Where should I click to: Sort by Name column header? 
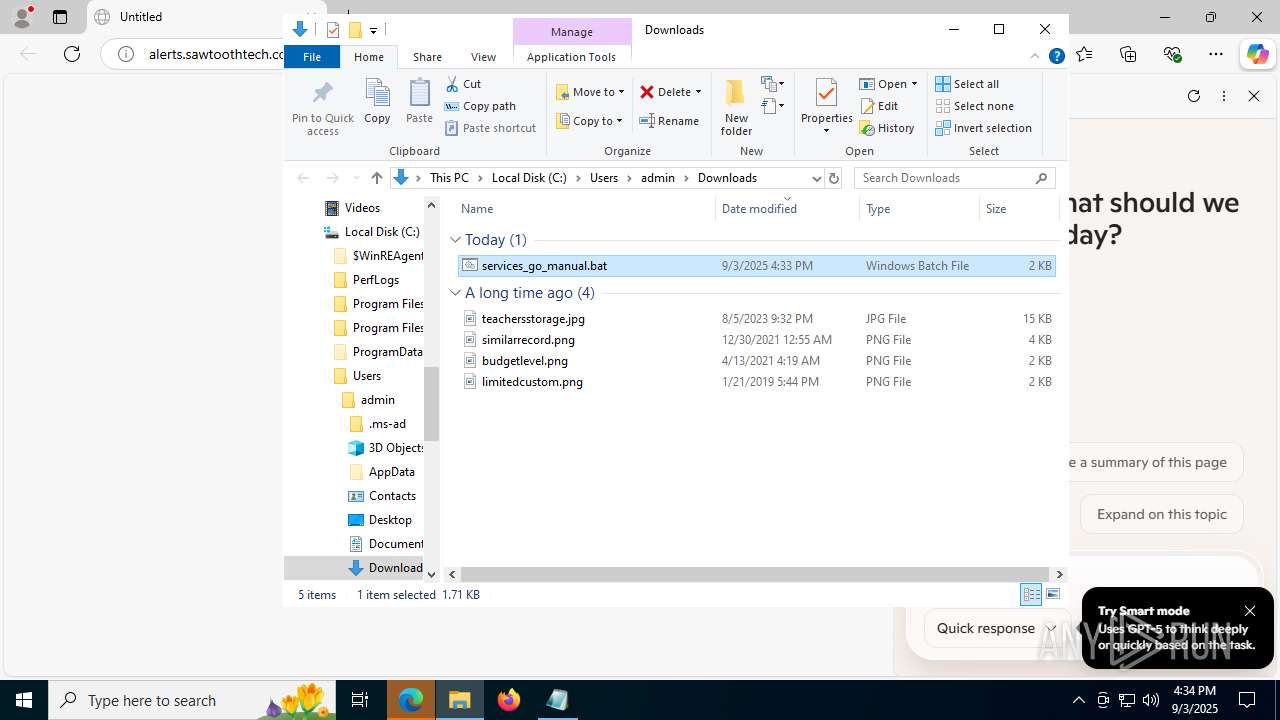[x=585, y=209]
